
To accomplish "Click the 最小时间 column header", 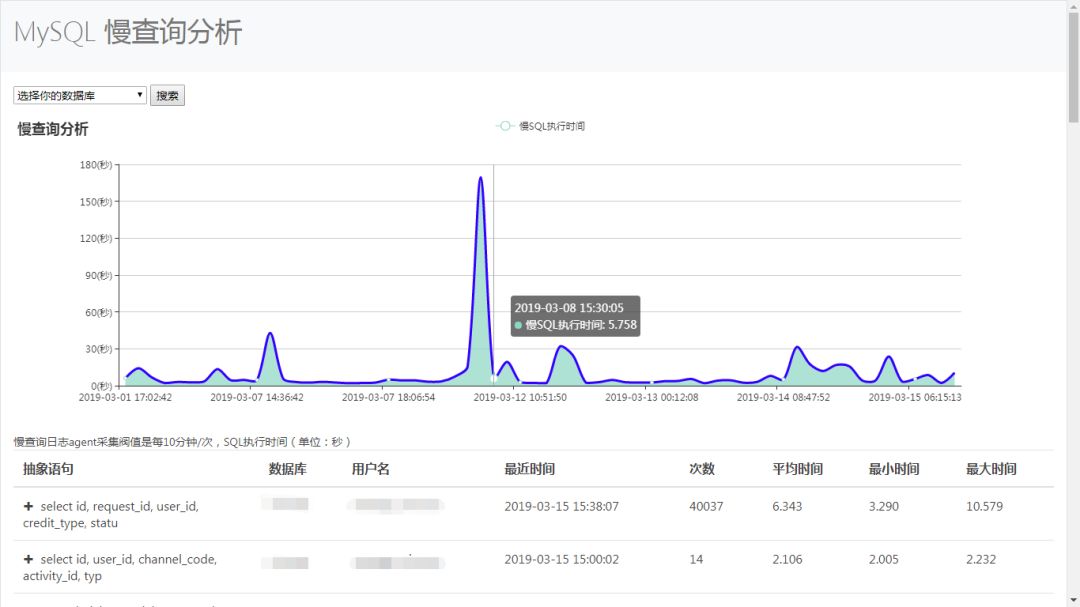I will click(x=894, y=469).
